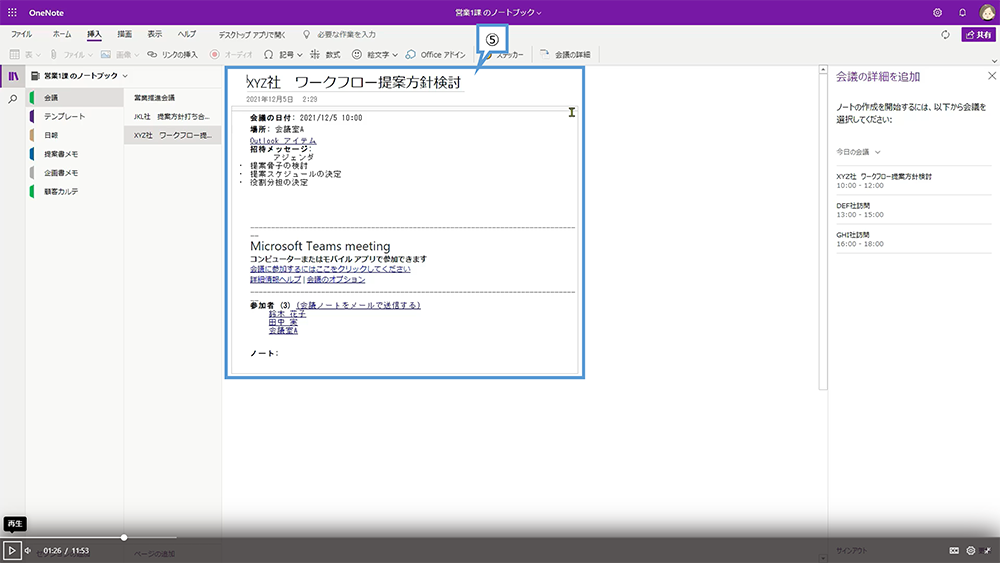
Task: Click the 詳細情報ヘルプ link
Action: [x=276, y=279]
